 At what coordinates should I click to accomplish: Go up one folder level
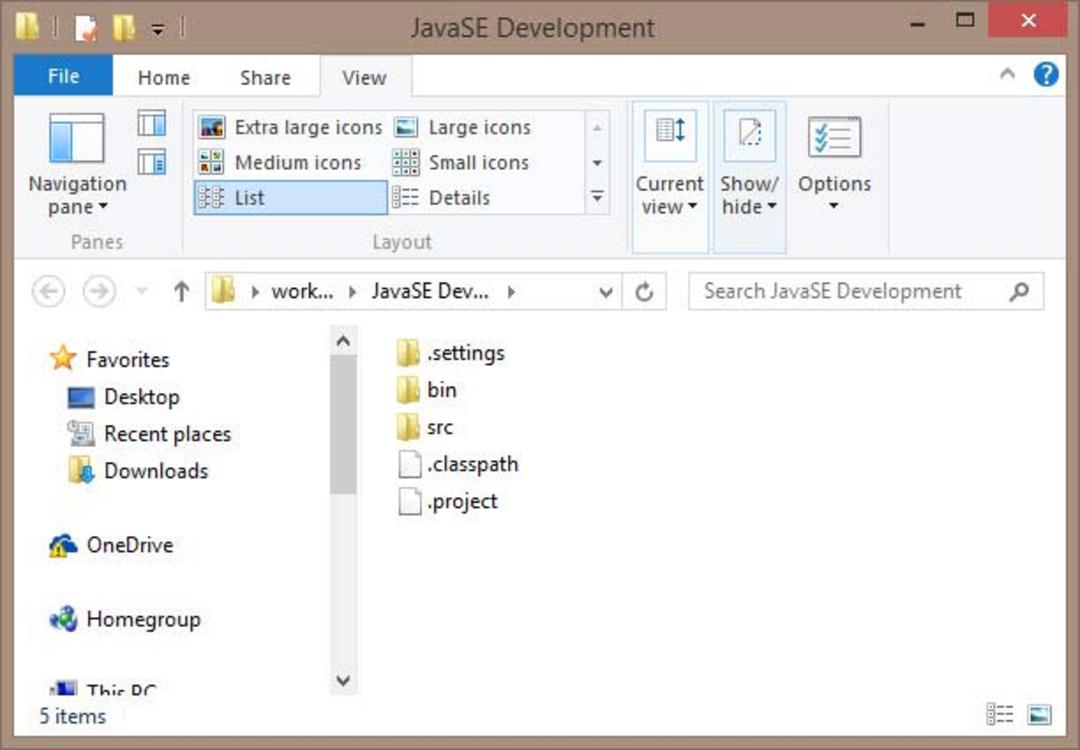(x=181, y=291)
